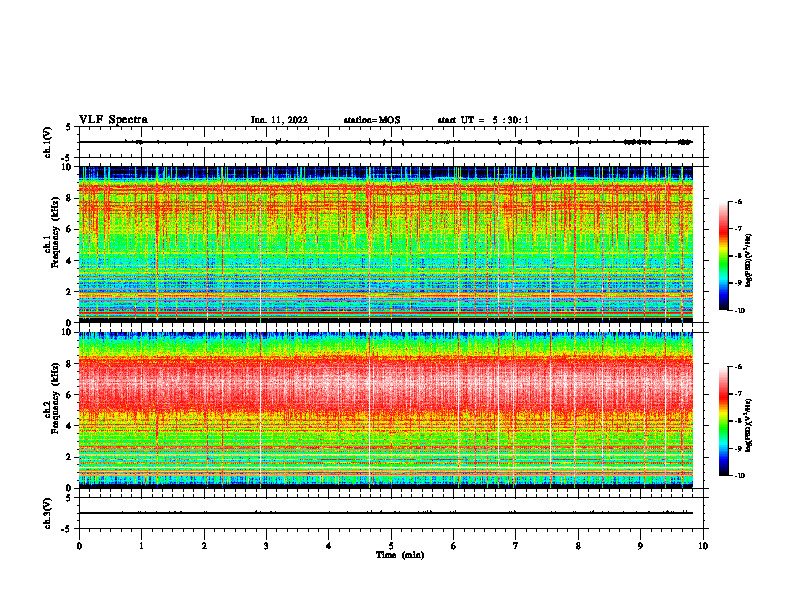This screenshot has height=612, width=792.
Task: Click the "ch.1(V)" waveform axis label
Action: 47,142
